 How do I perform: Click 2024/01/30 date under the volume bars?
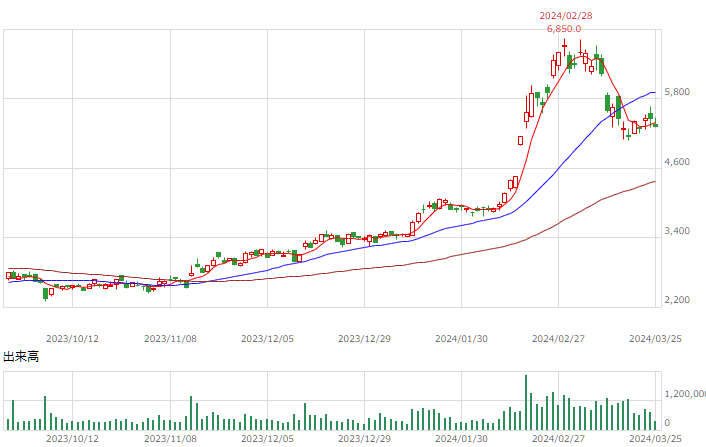click(x=461, y=438)
